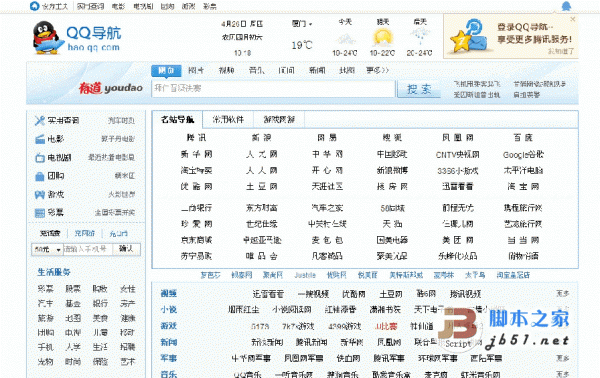600x378 pixels.
Task: Click the star and mail icon in login banner
Action: 468,36
